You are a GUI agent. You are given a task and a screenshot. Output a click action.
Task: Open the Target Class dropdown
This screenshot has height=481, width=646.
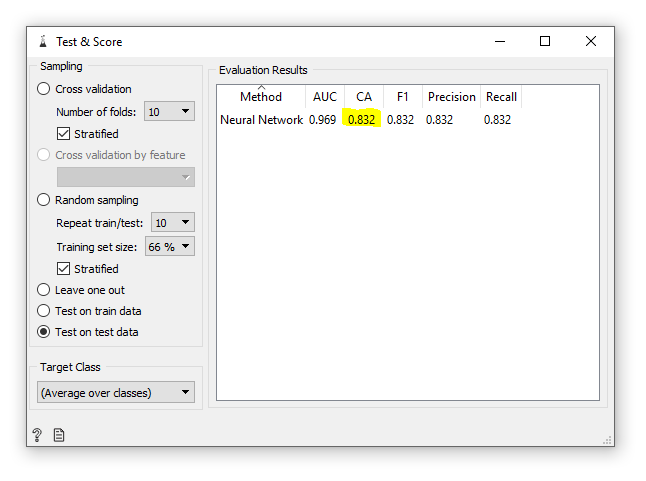point(116,393)
